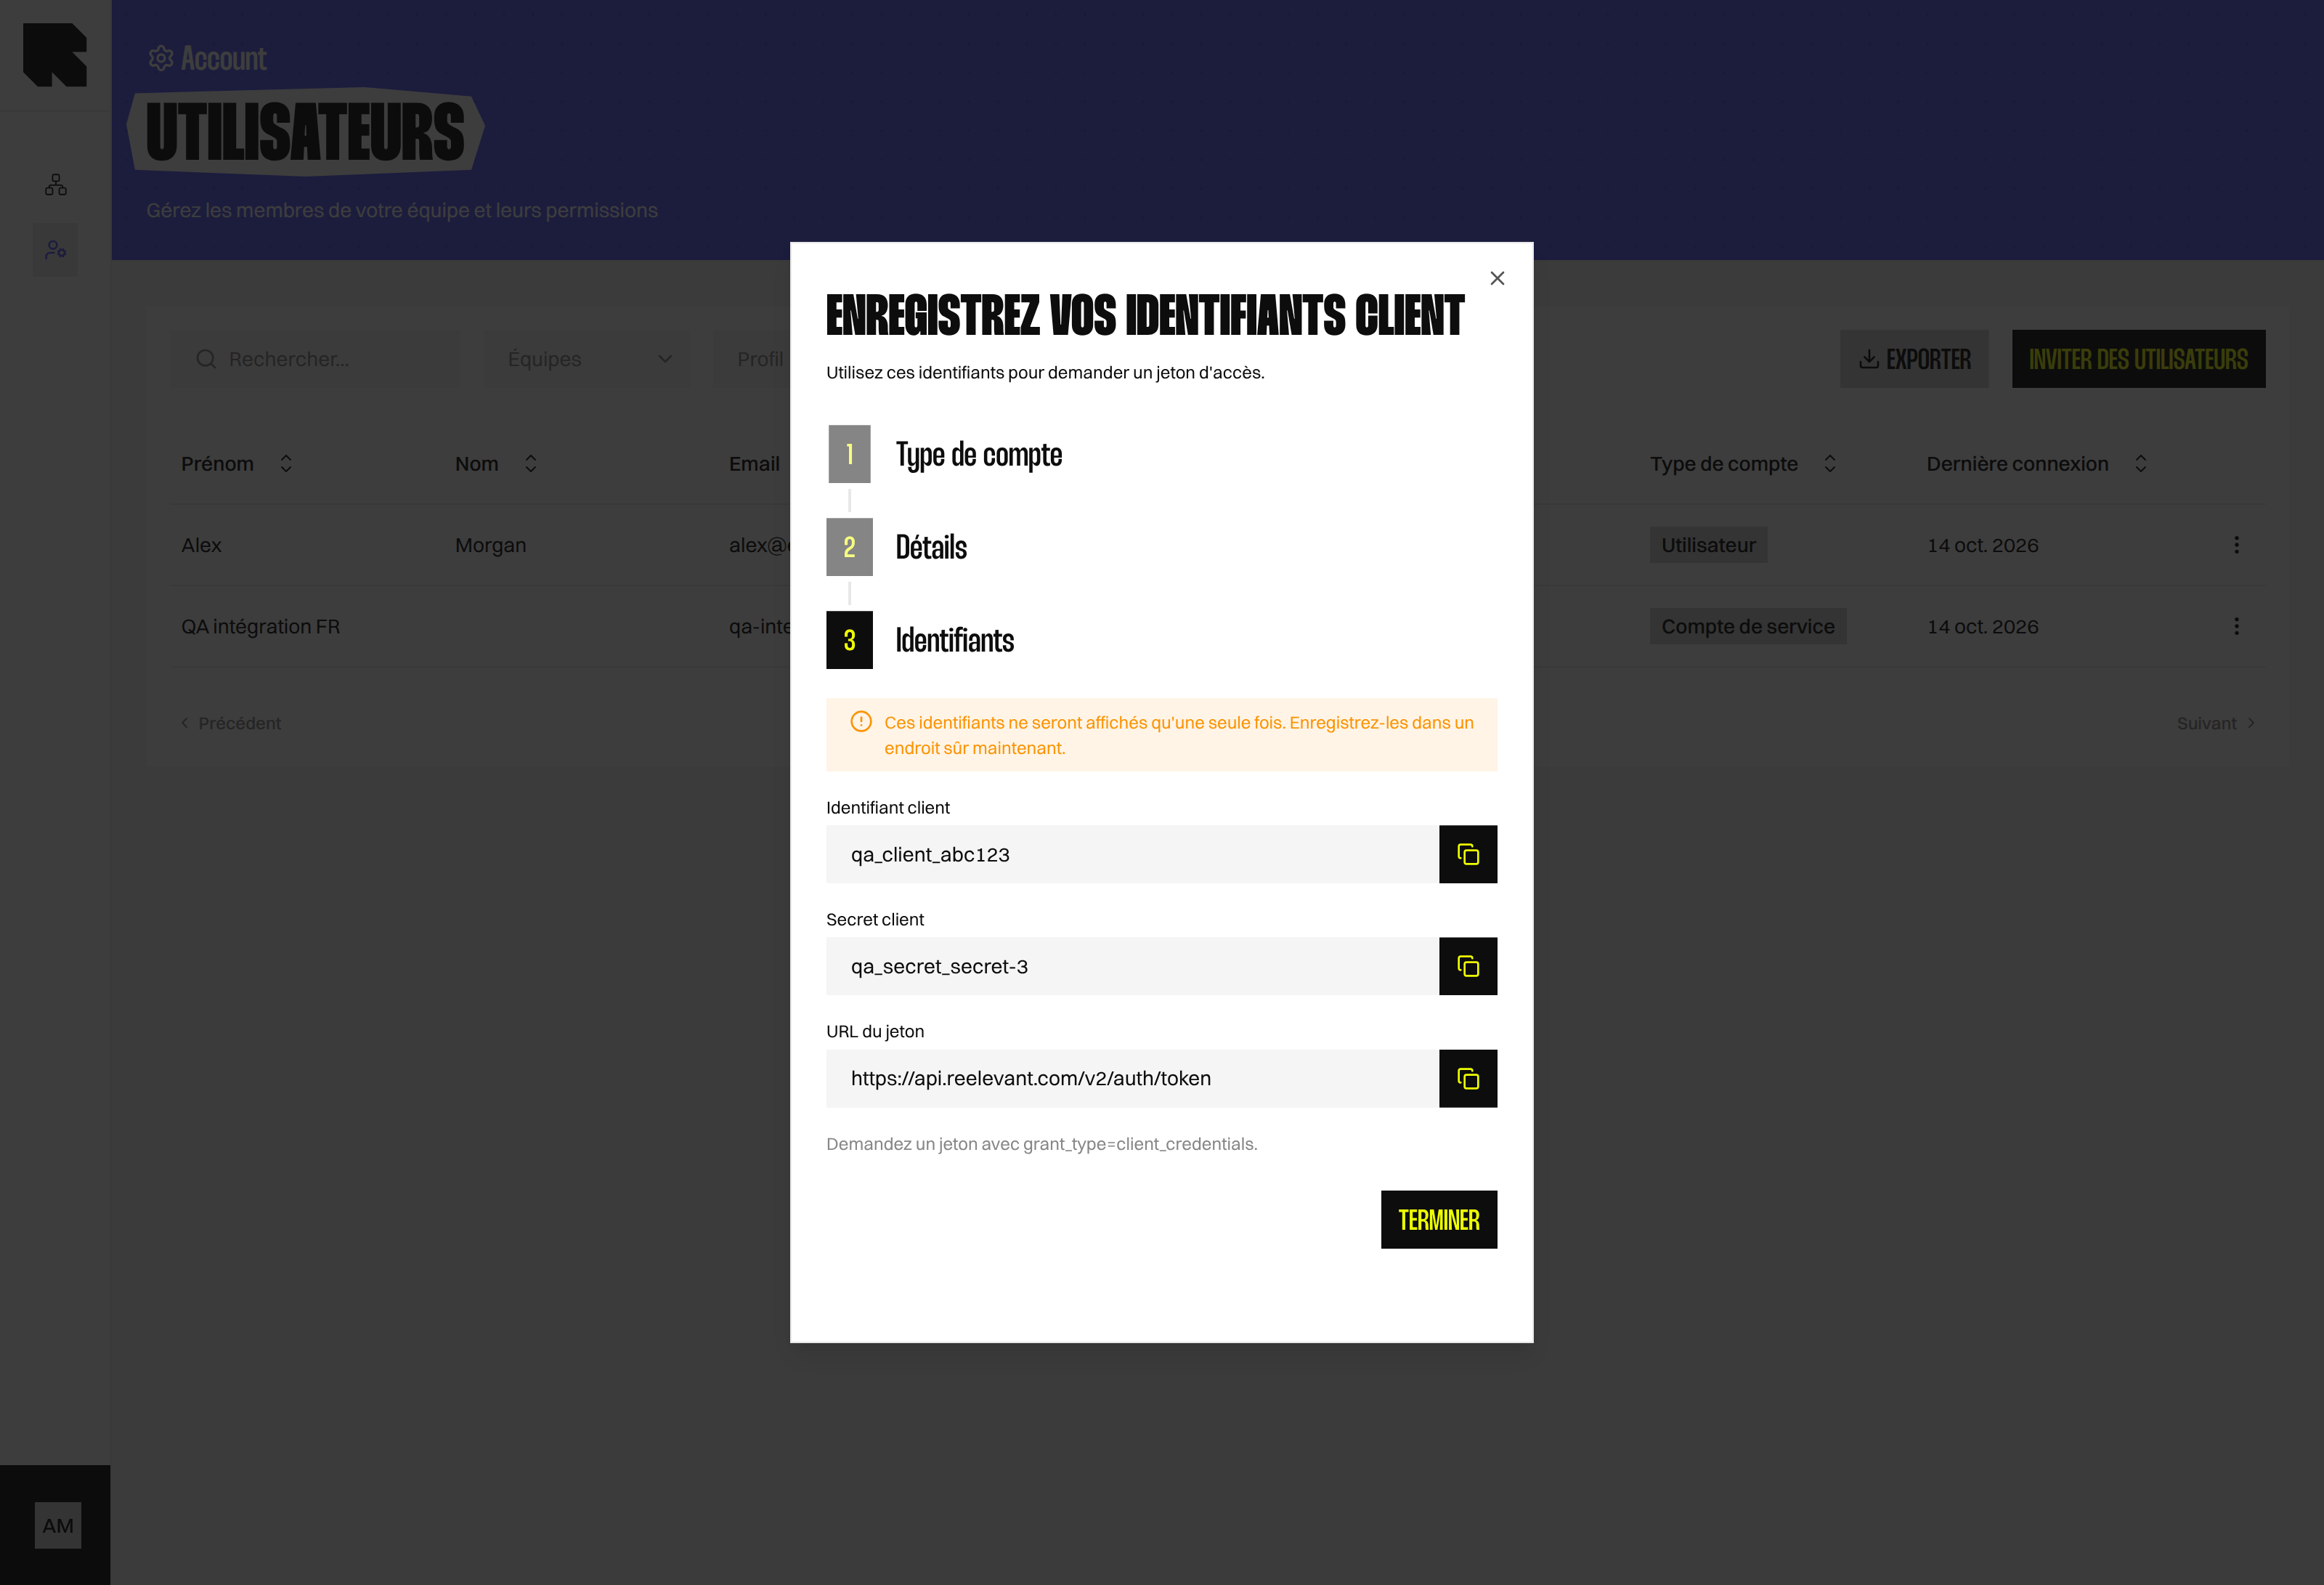Open the users management sidebar icon

click(x=56, y=250)
